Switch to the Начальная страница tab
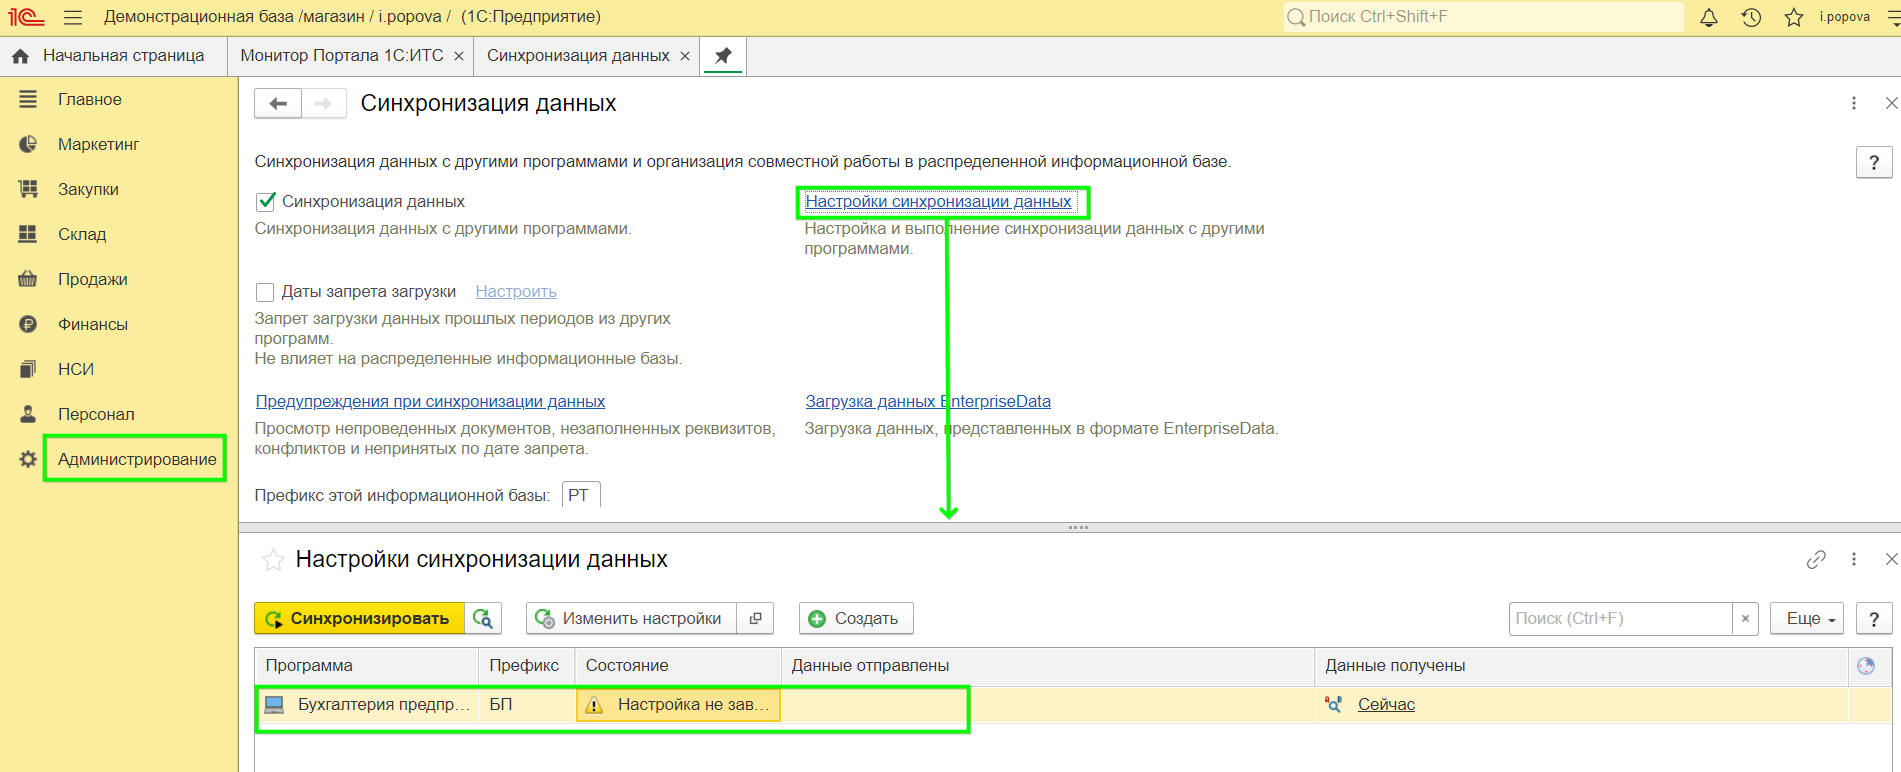Image resolution: width=1901 pixels, height=772 pixels. (x=113, y=56)
